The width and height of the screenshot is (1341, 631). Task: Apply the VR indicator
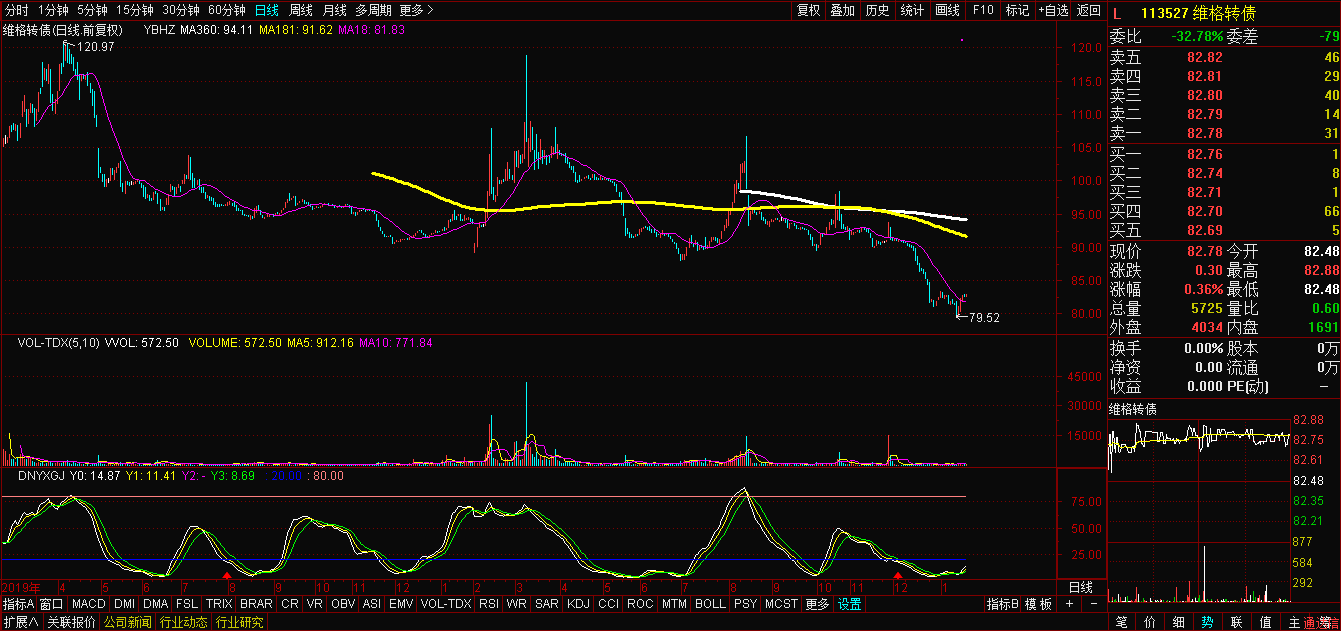click(315, 604)
